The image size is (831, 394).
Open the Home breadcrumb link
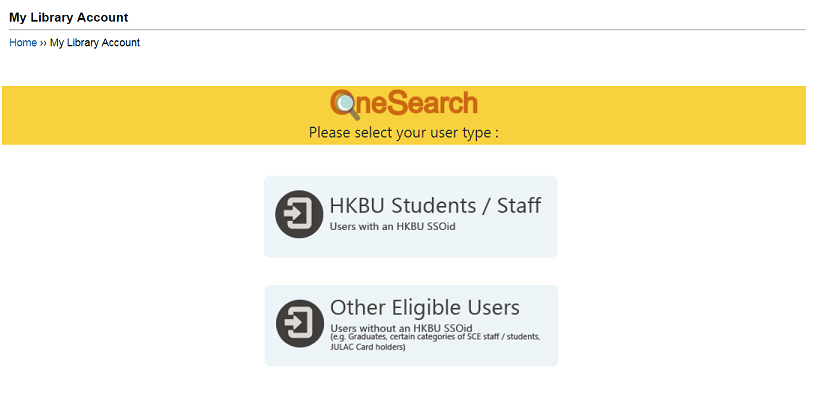coord(23,42)
